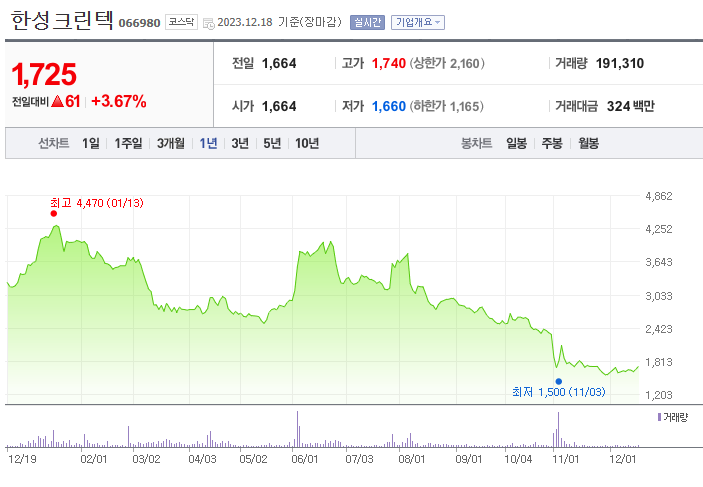Click the 08/01 date axis label

tap(412, 459)
